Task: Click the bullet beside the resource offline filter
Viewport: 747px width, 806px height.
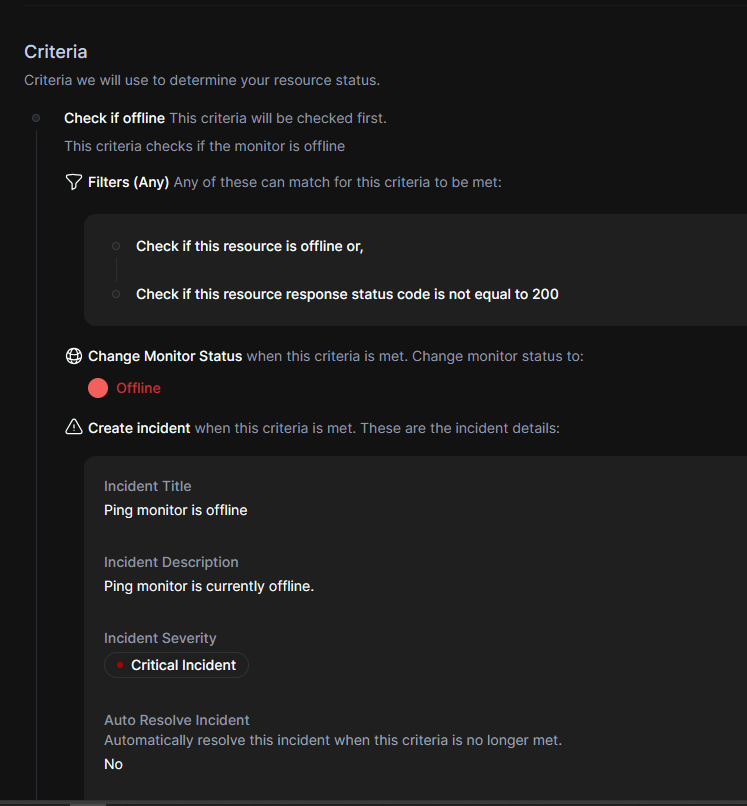Action: (116, 245)
